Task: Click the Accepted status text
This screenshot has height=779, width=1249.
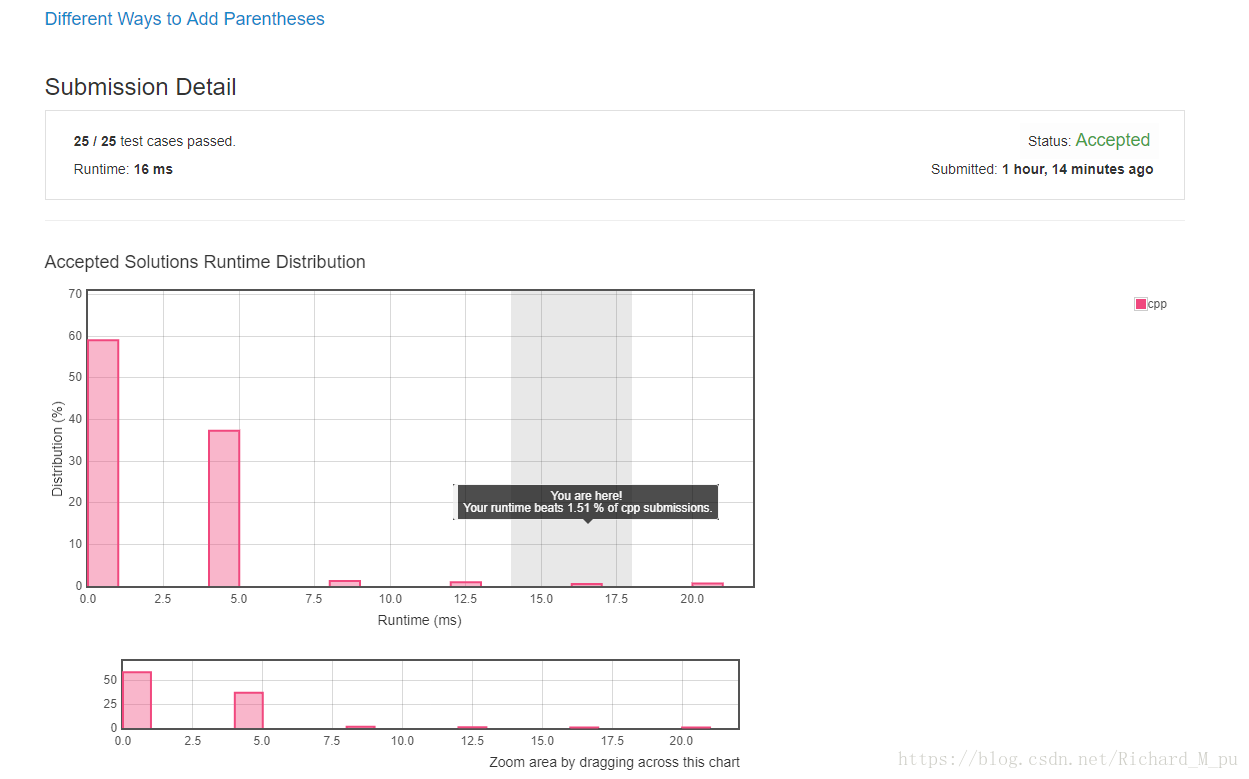Action: (1113, 140)
